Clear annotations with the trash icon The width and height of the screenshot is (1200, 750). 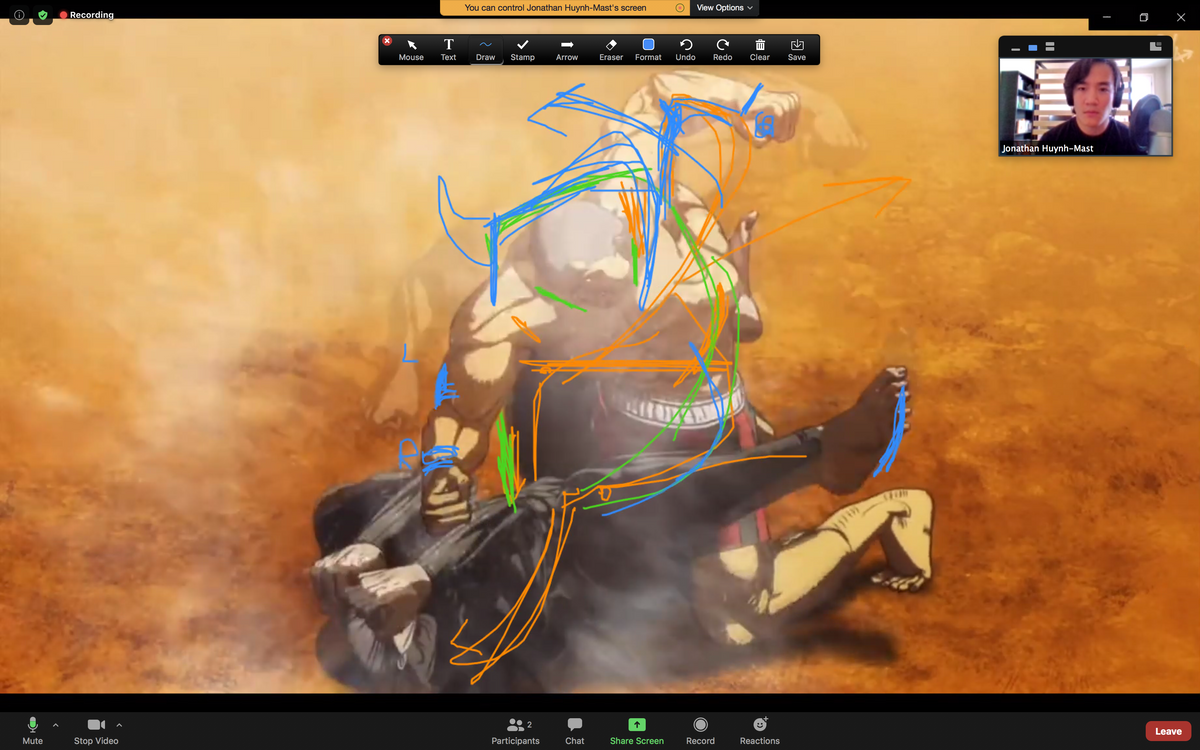(760, 49)
